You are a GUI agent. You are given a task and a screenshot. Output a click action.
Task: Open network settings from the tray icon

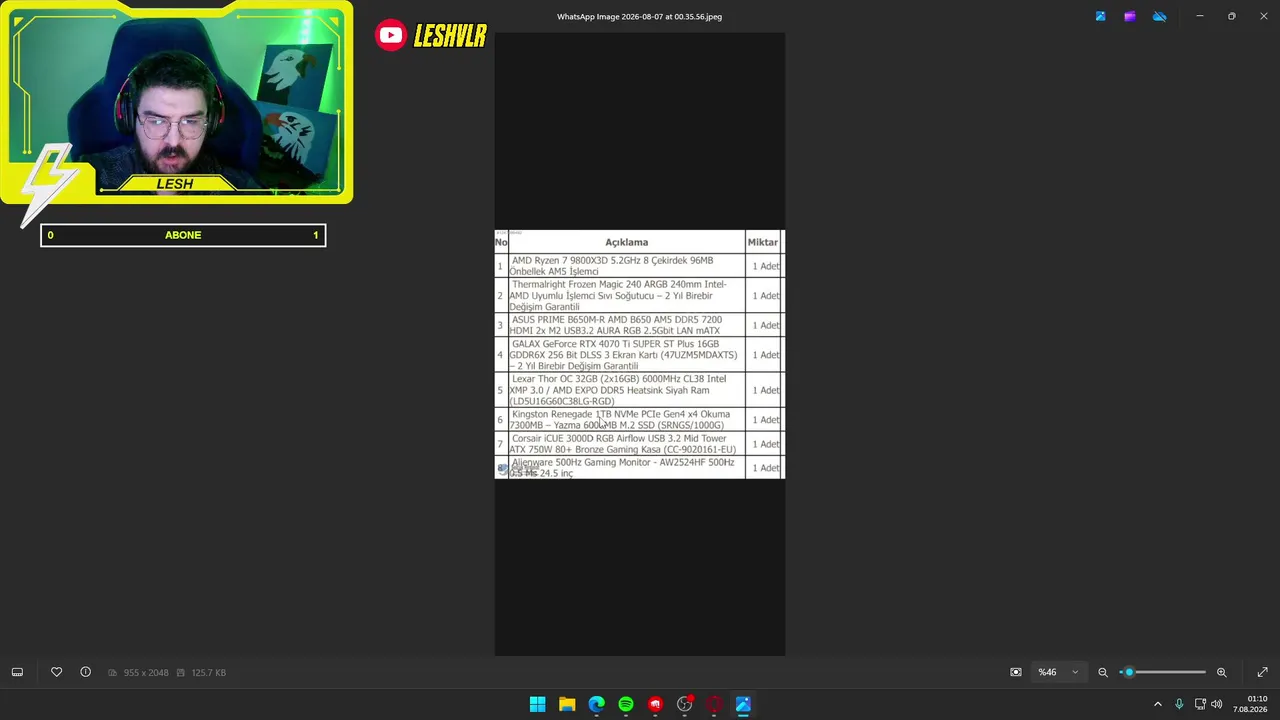point(1200,704)
